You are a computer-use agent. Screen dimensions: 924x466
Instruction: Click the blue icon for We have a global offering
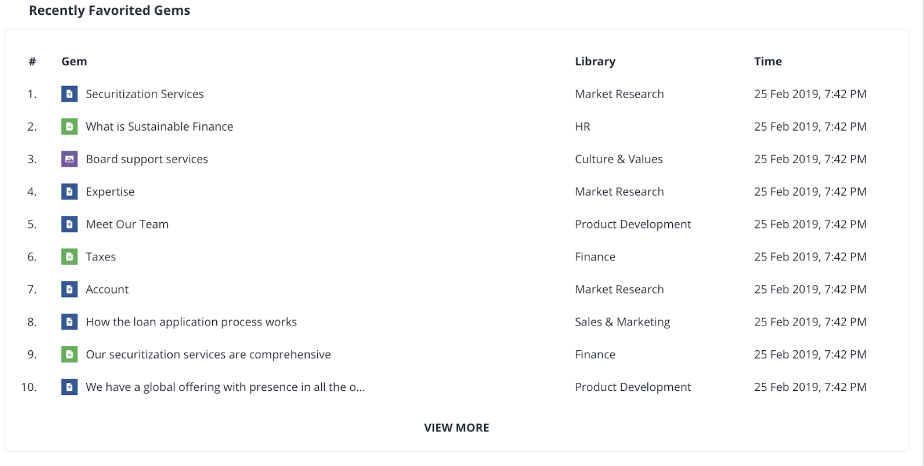pos(70,386)
